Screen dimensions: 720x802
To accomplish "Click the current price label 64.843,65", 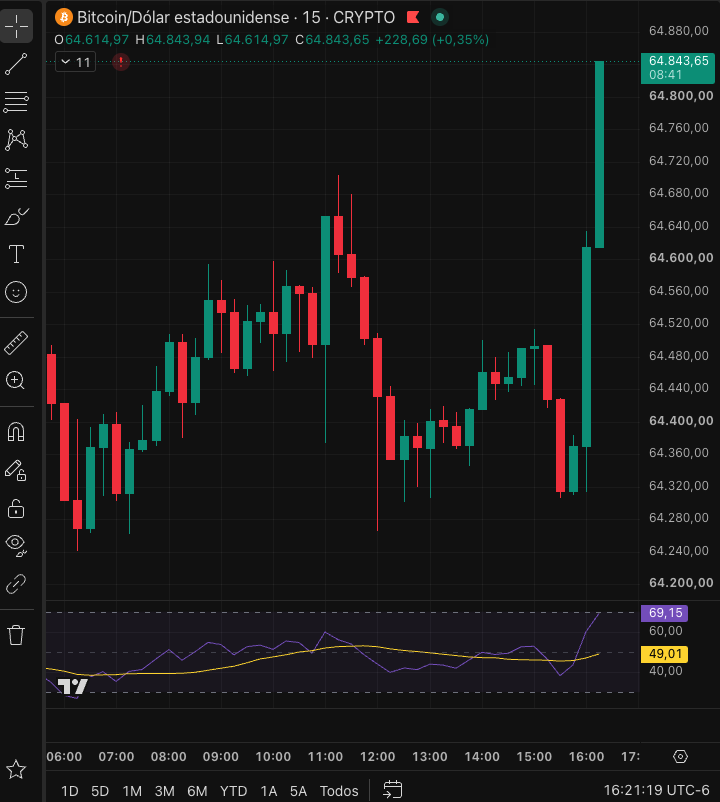I will point(678,68).
